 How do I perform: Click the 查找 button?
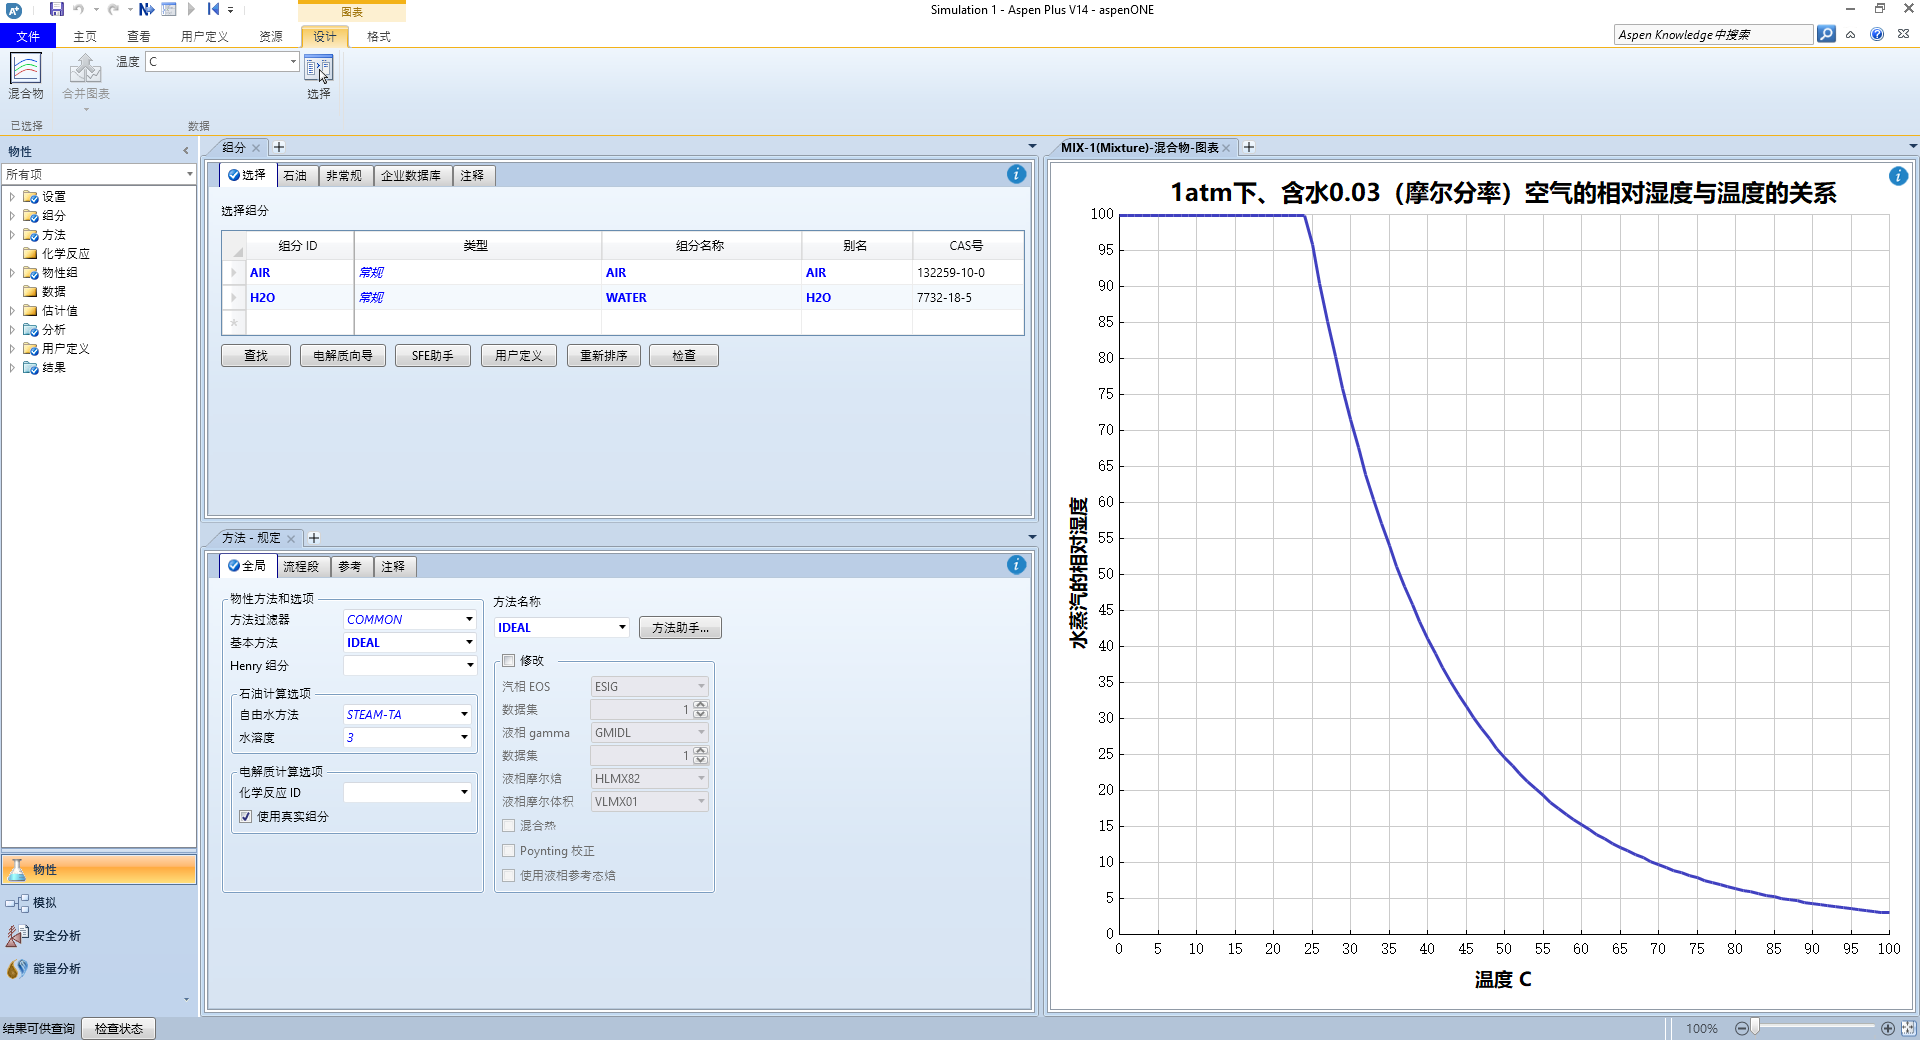256,355
